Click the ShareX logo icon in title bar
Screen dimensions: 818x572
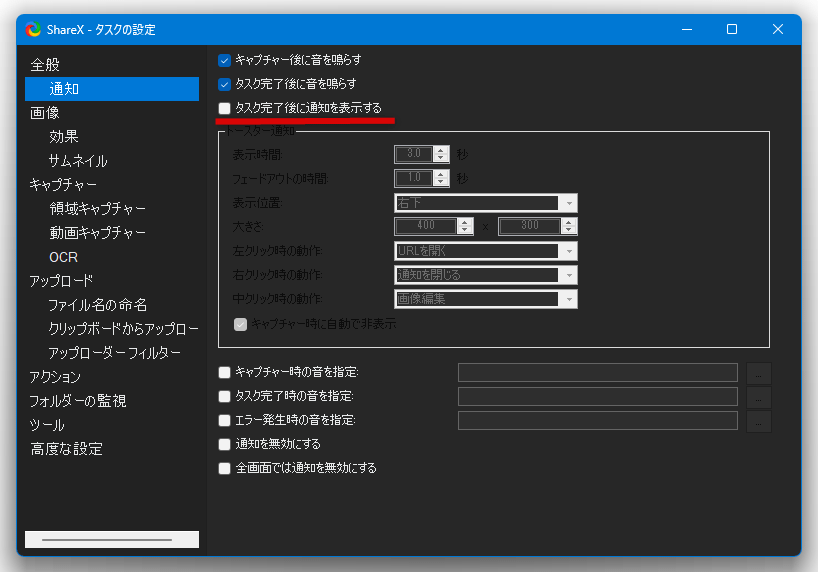point(33,30)
